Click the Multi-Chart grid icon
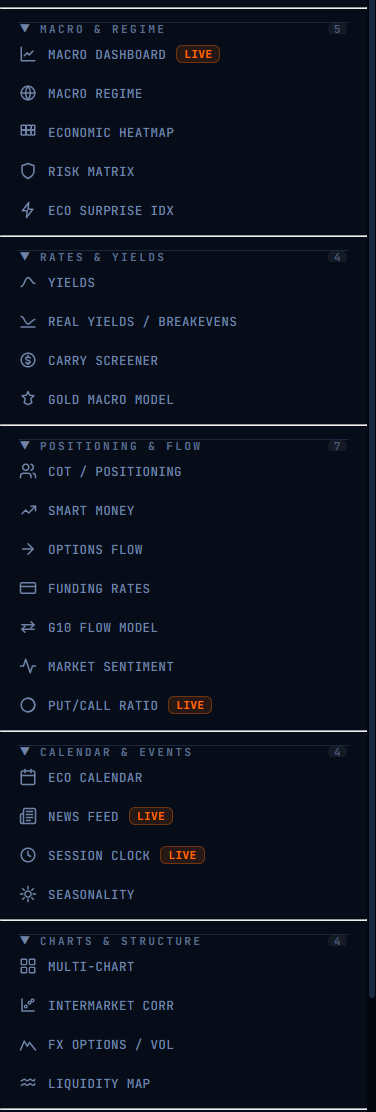Viewport: 376px width, 1112px height. (x=28, y=967)
